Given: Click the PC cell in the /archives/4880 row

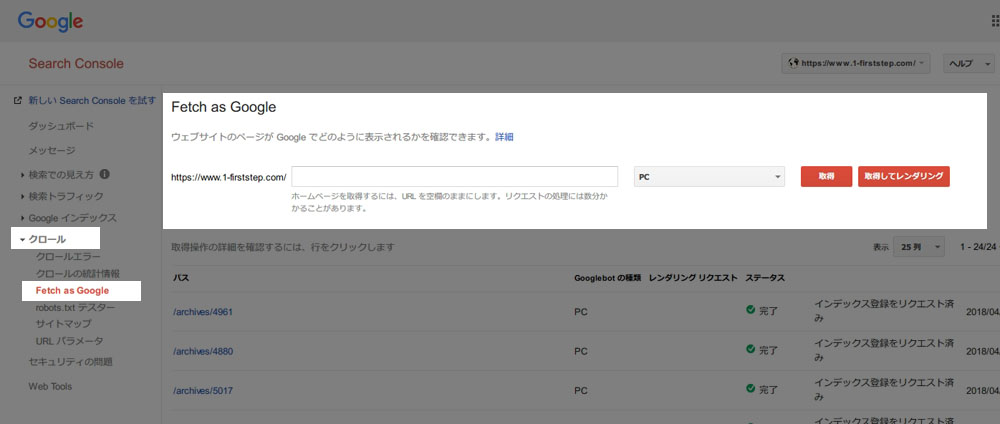Looking at the screenshot, I should coord(580,351).
